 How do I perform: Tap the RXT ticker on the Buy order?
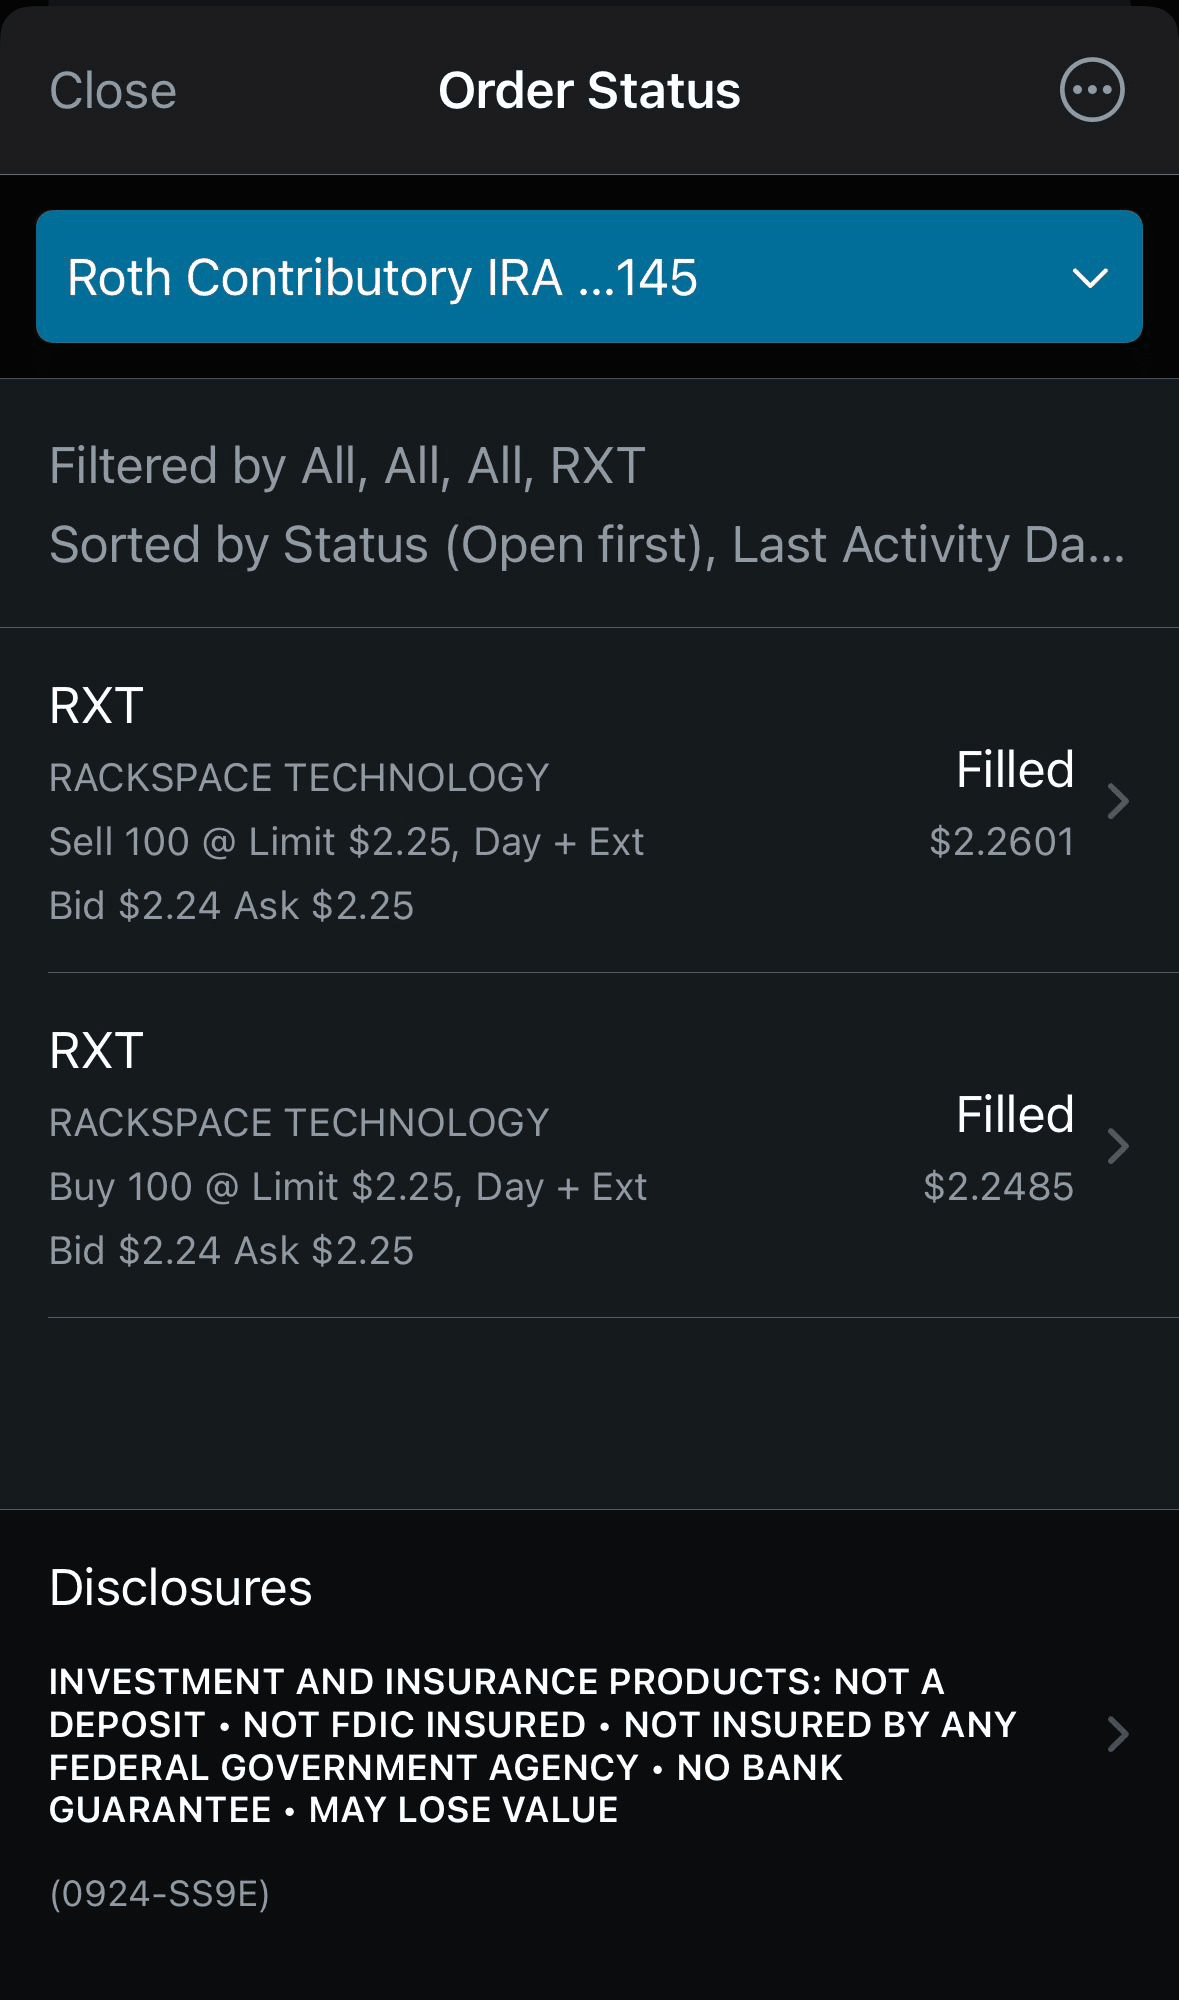pyautogui.click(x=97, y=1051)
